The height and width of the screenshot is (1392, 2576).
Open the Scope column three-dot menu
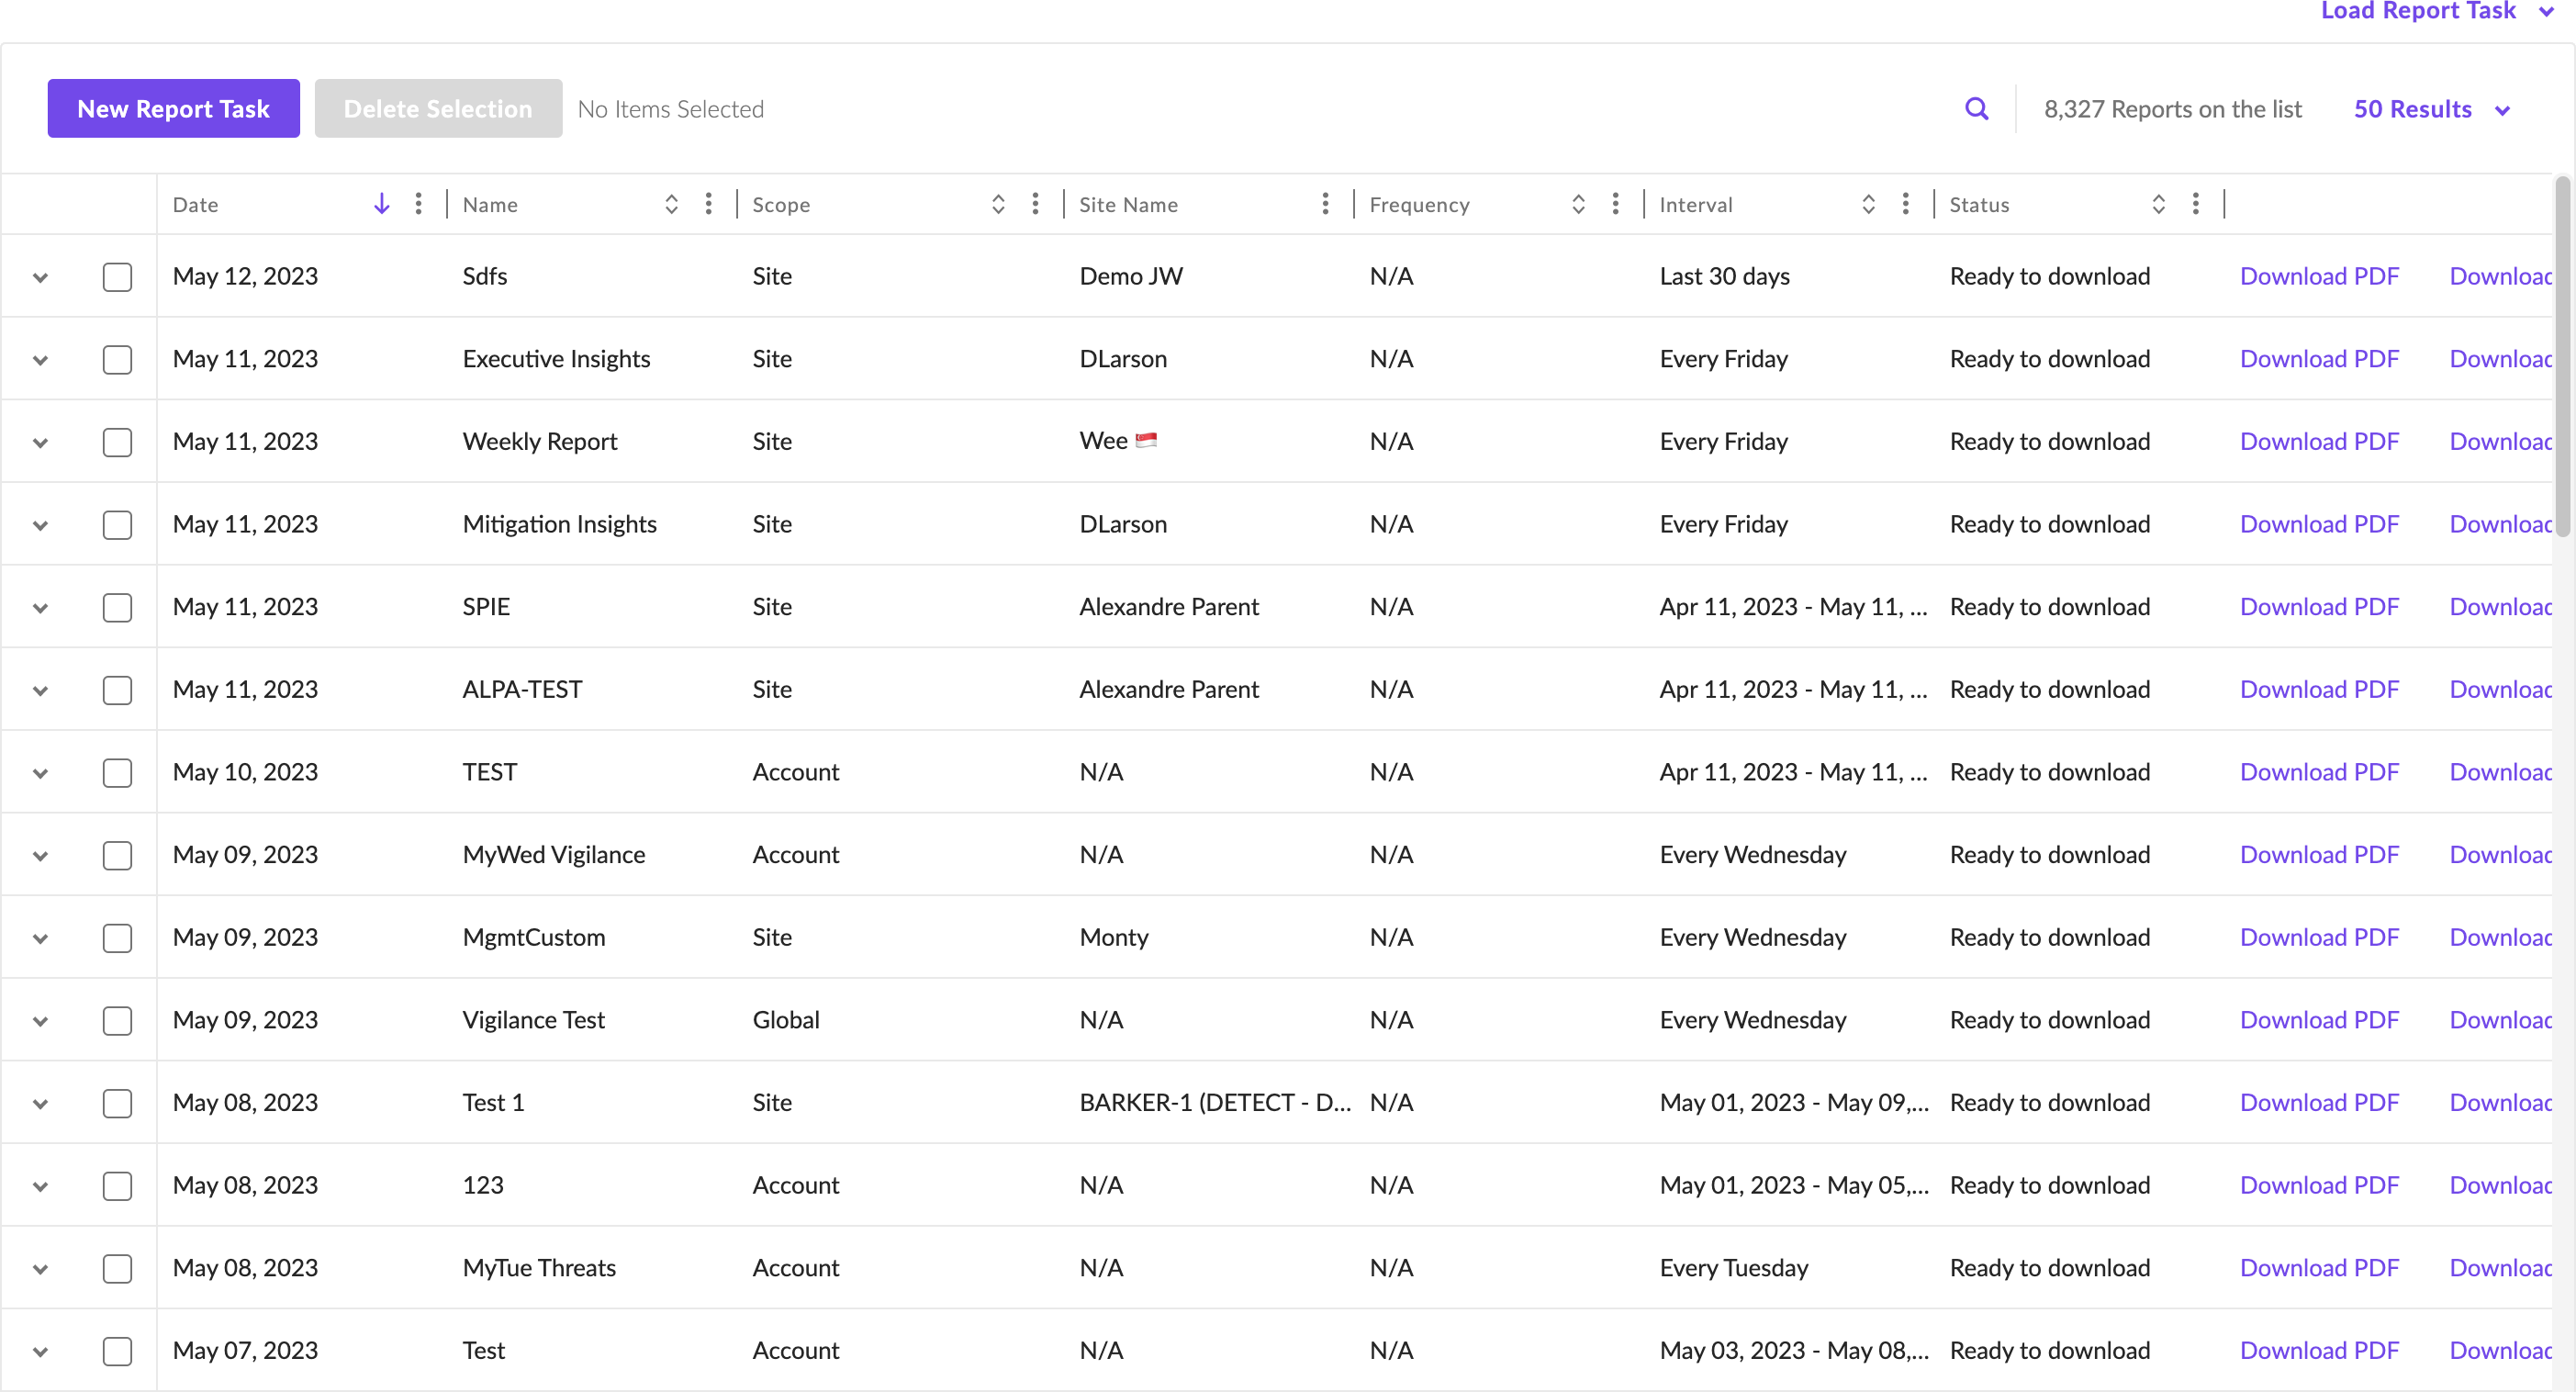tap(1035, 204)
